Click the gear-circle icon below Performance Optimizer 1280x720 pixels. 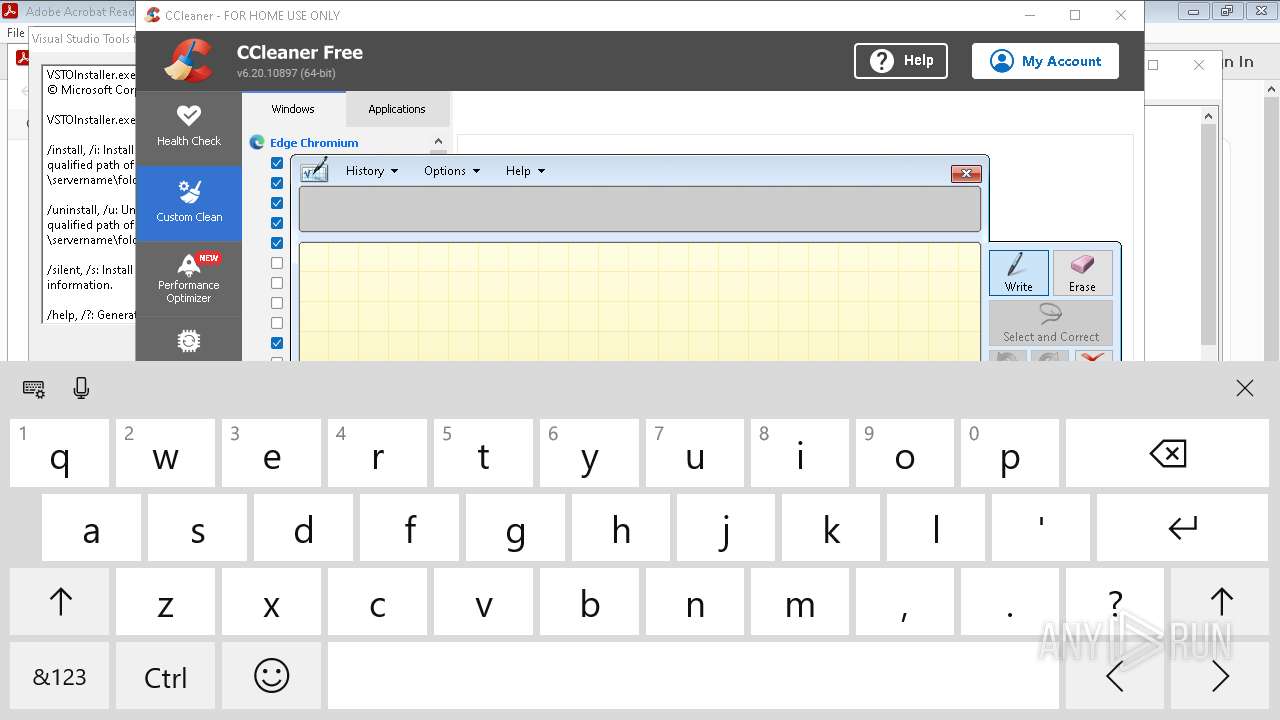188,341
